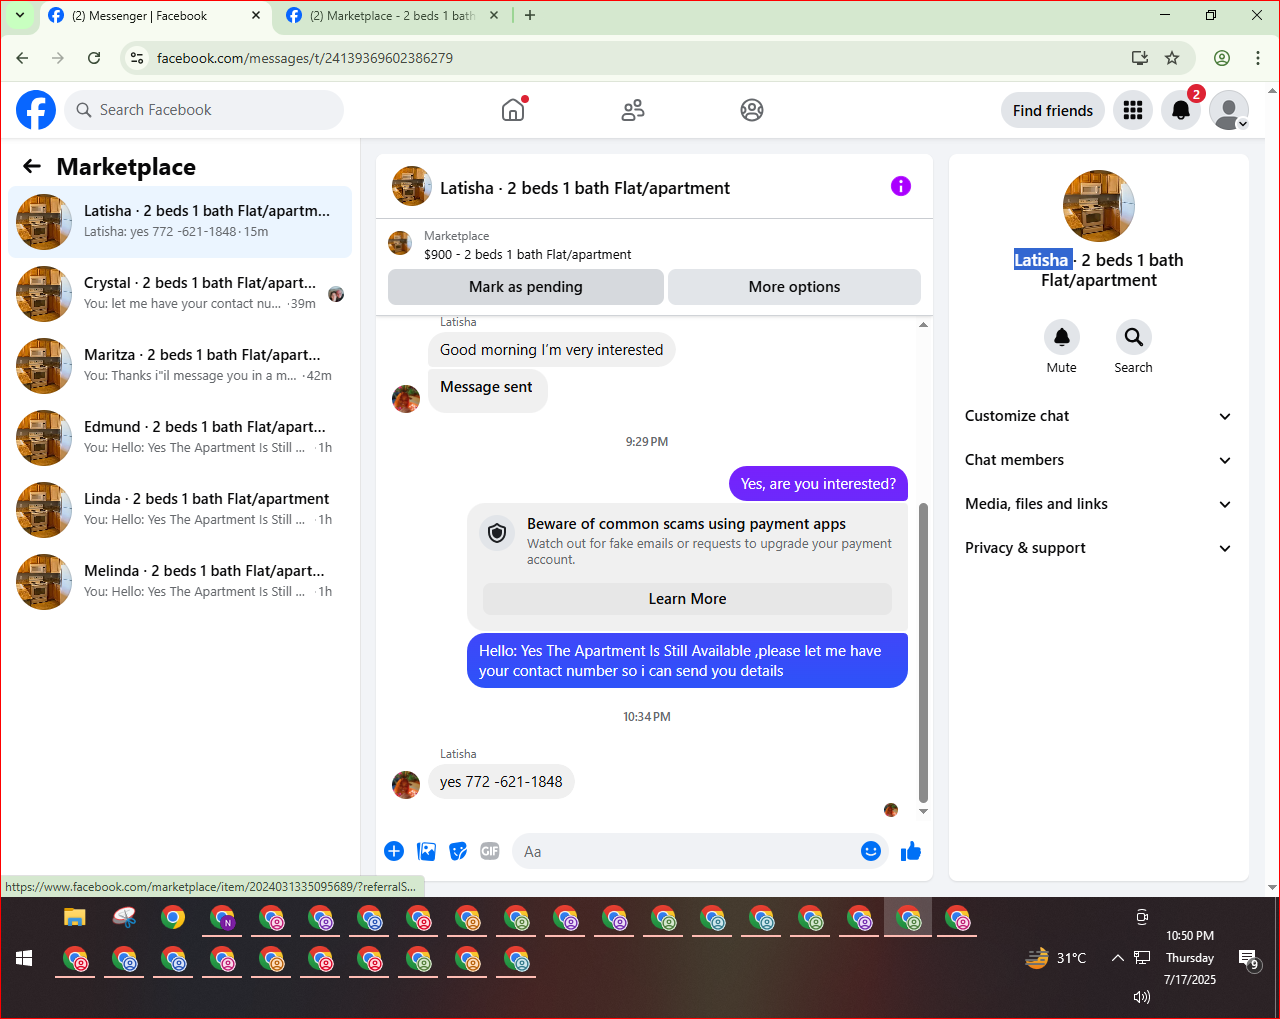Open Maritza conversation in the list
The image size is (1280, 1019).
180,365
